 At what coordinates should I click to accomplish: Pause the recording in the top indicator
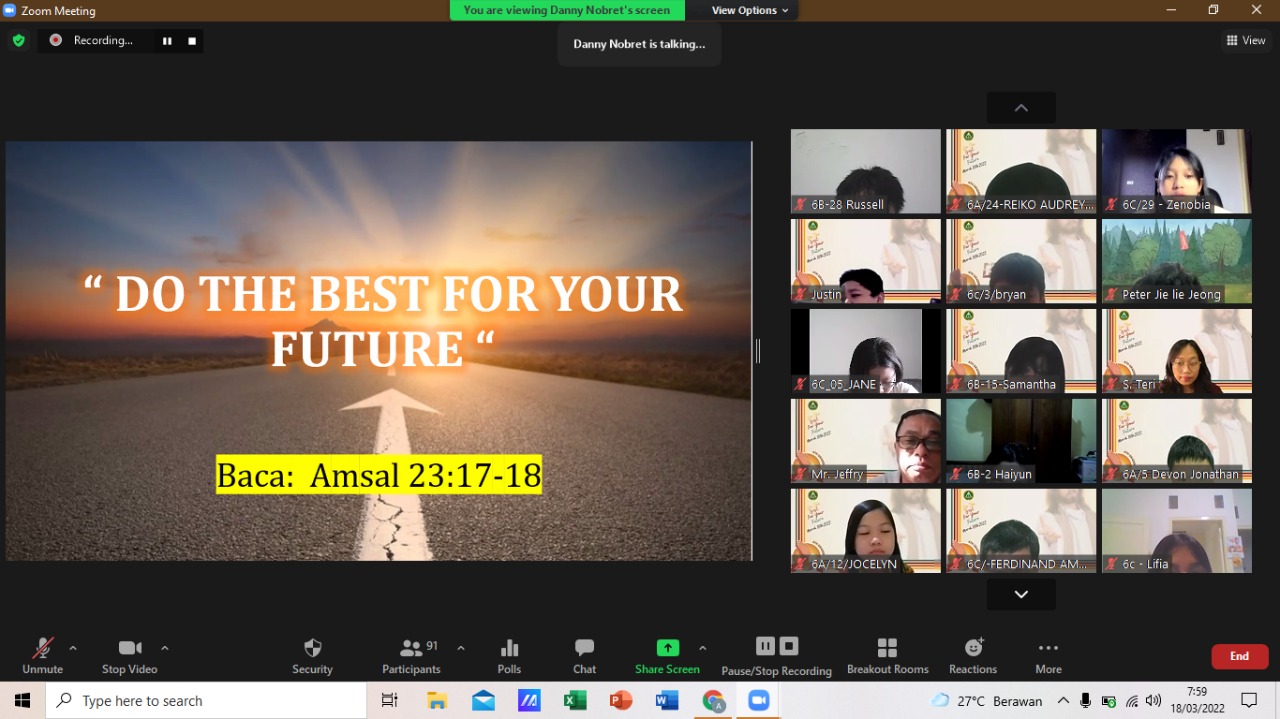coord(167,41)
